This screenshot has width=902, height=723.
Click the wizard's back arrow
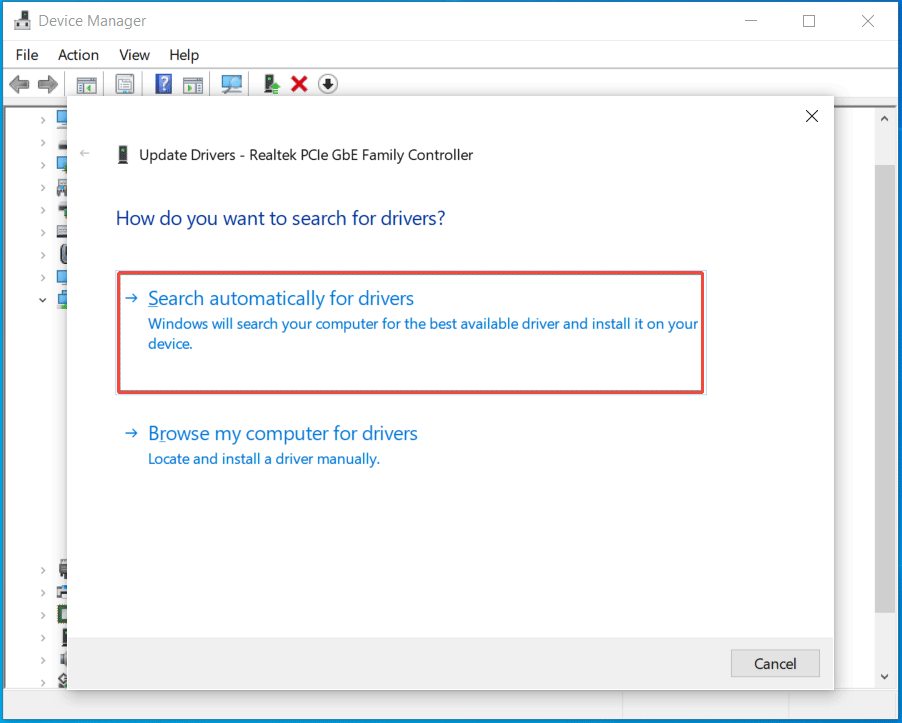85,154
